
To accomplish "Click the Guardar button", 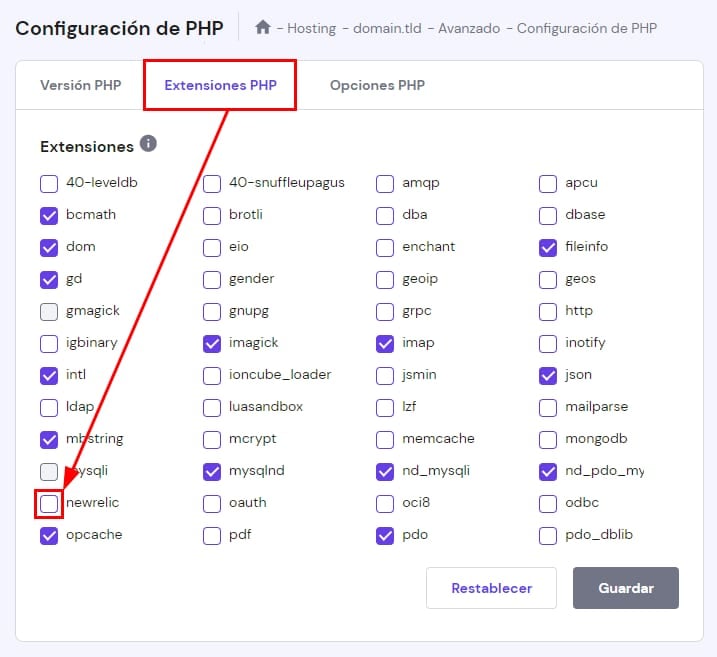I will pyautogui.click(x=626, y=588).
